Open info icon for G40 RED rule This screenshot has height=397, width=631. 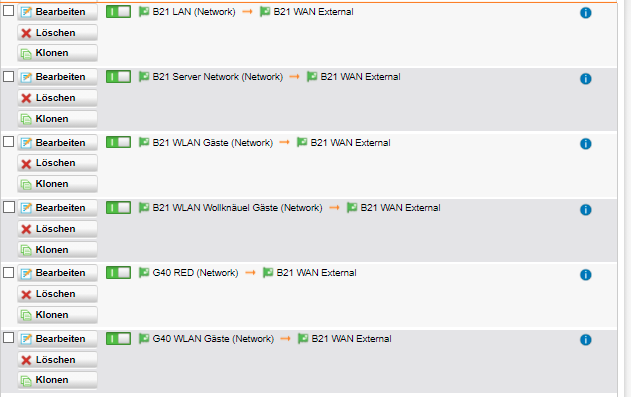586,275
